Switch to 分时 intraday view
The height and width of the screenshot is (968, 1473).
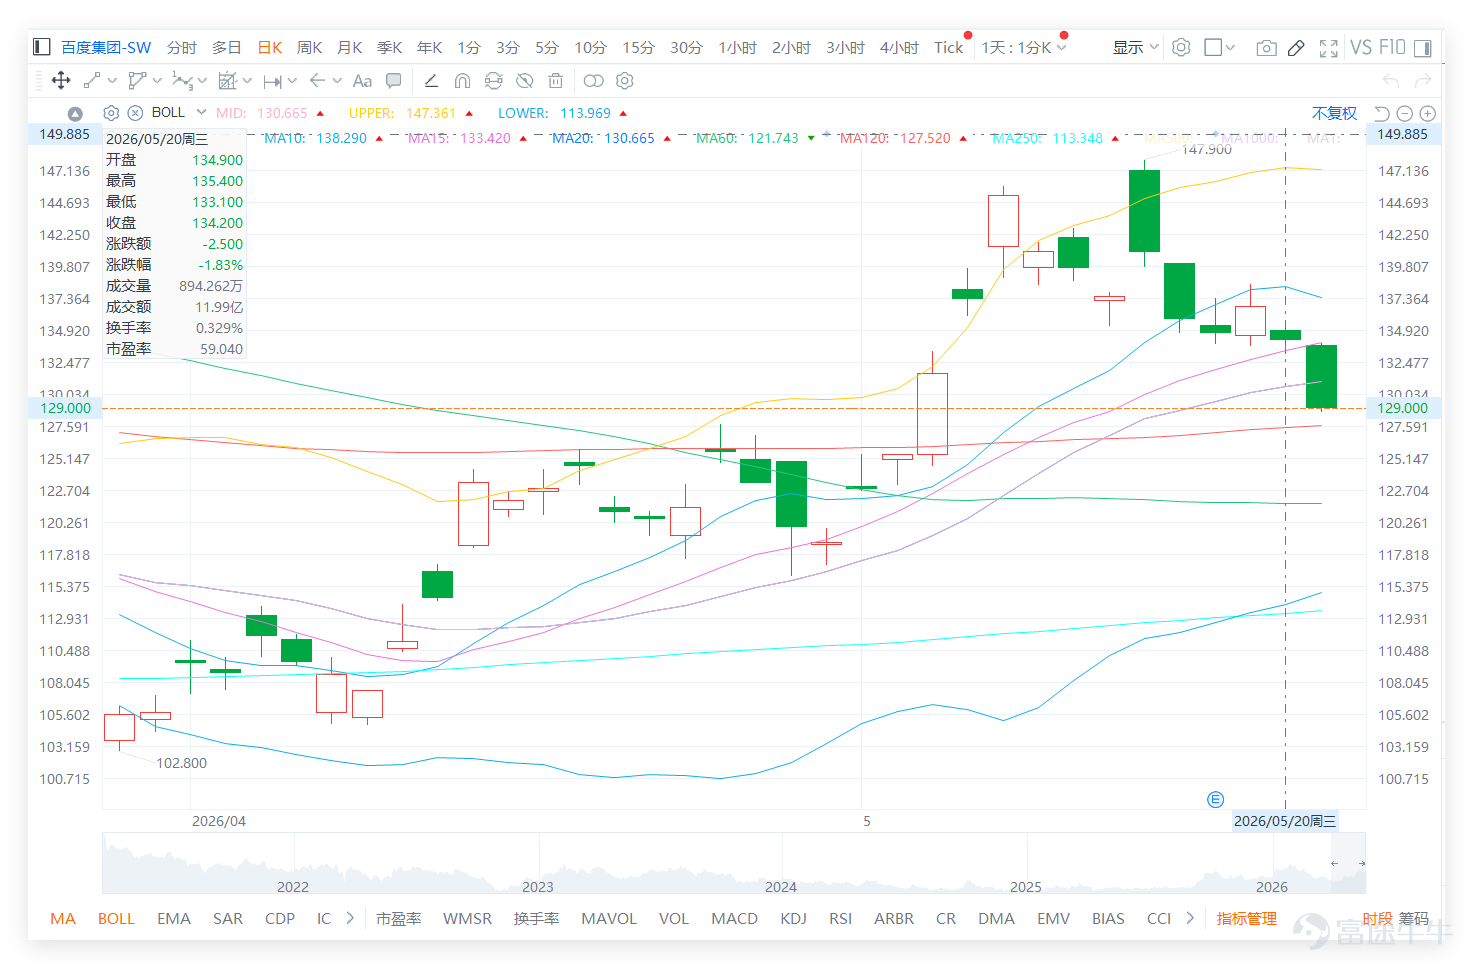click(x=182, y=47)
